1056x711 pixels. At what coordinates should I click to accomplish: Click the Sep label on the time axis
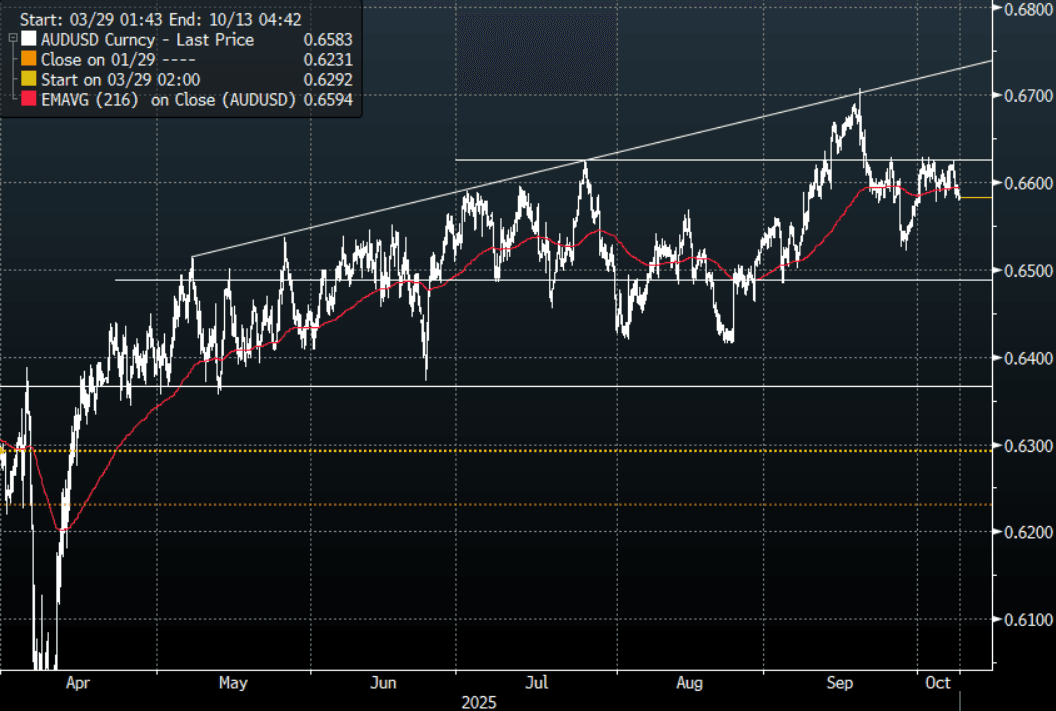pos(841,684)
